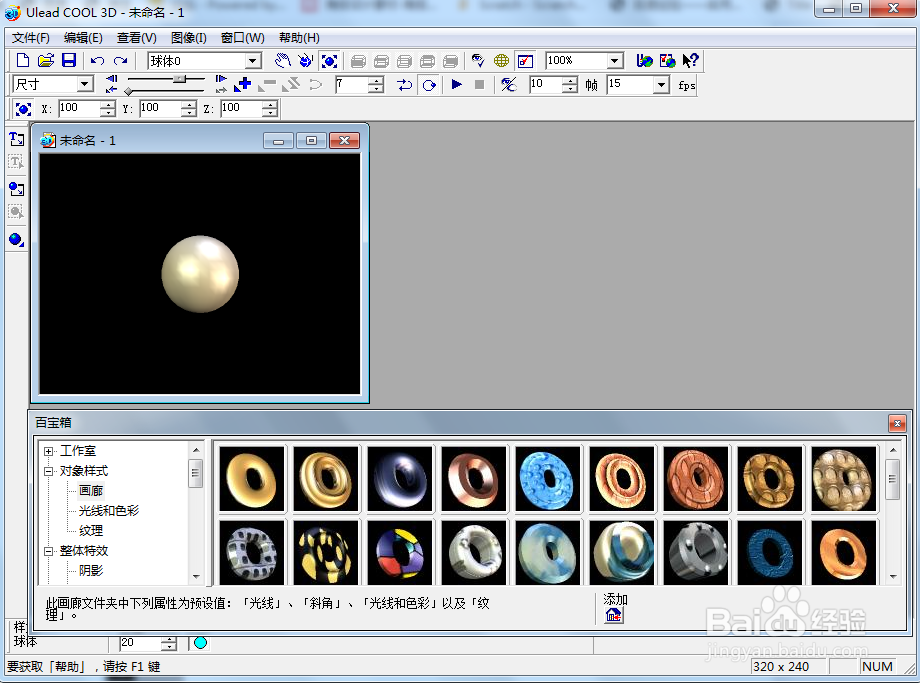Click the 添加 house icon button
920x683 pixels.
[x=614, y=615]
